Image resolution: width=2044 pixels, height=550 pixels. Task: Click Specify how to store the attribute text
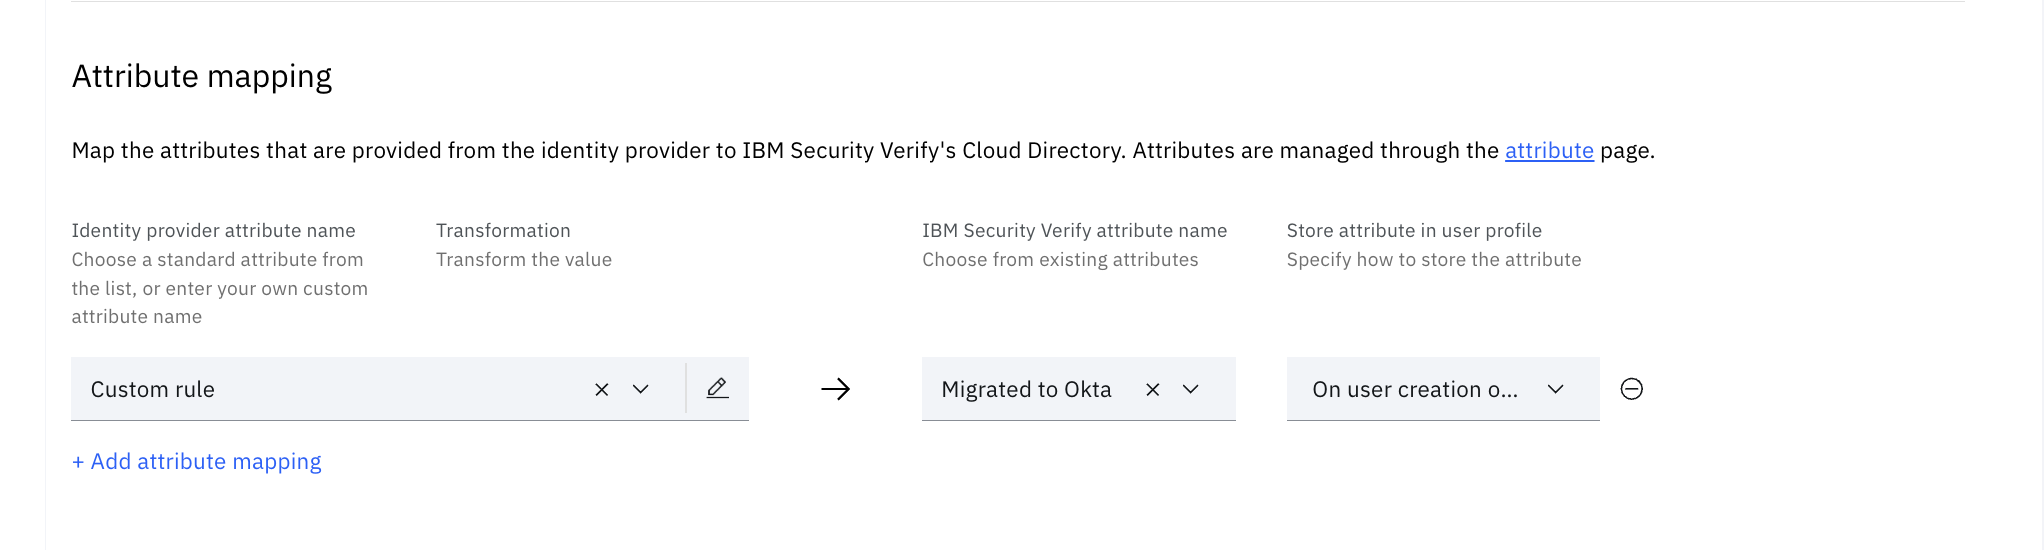tap(1434, 260)
